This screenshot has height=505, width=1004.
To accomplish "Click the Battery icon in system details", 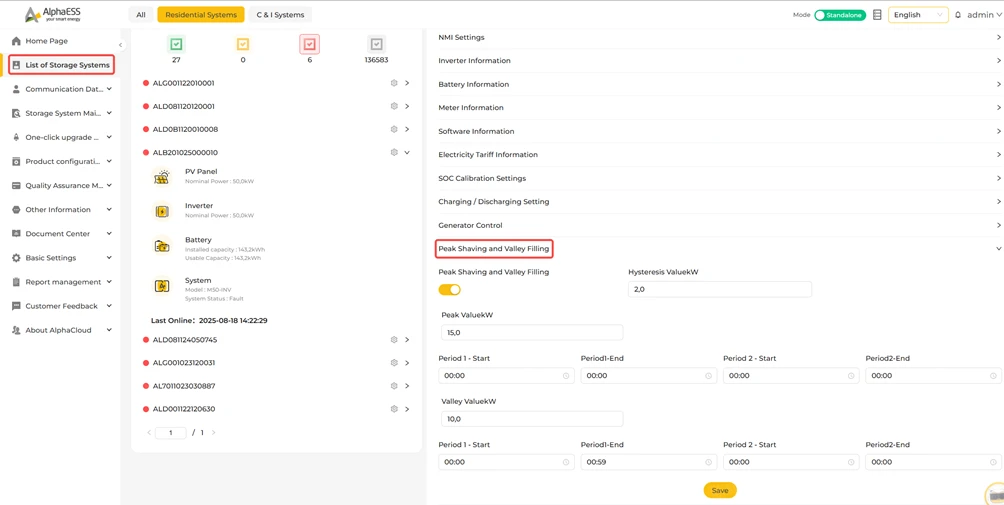I will click(x=162, y=246).
